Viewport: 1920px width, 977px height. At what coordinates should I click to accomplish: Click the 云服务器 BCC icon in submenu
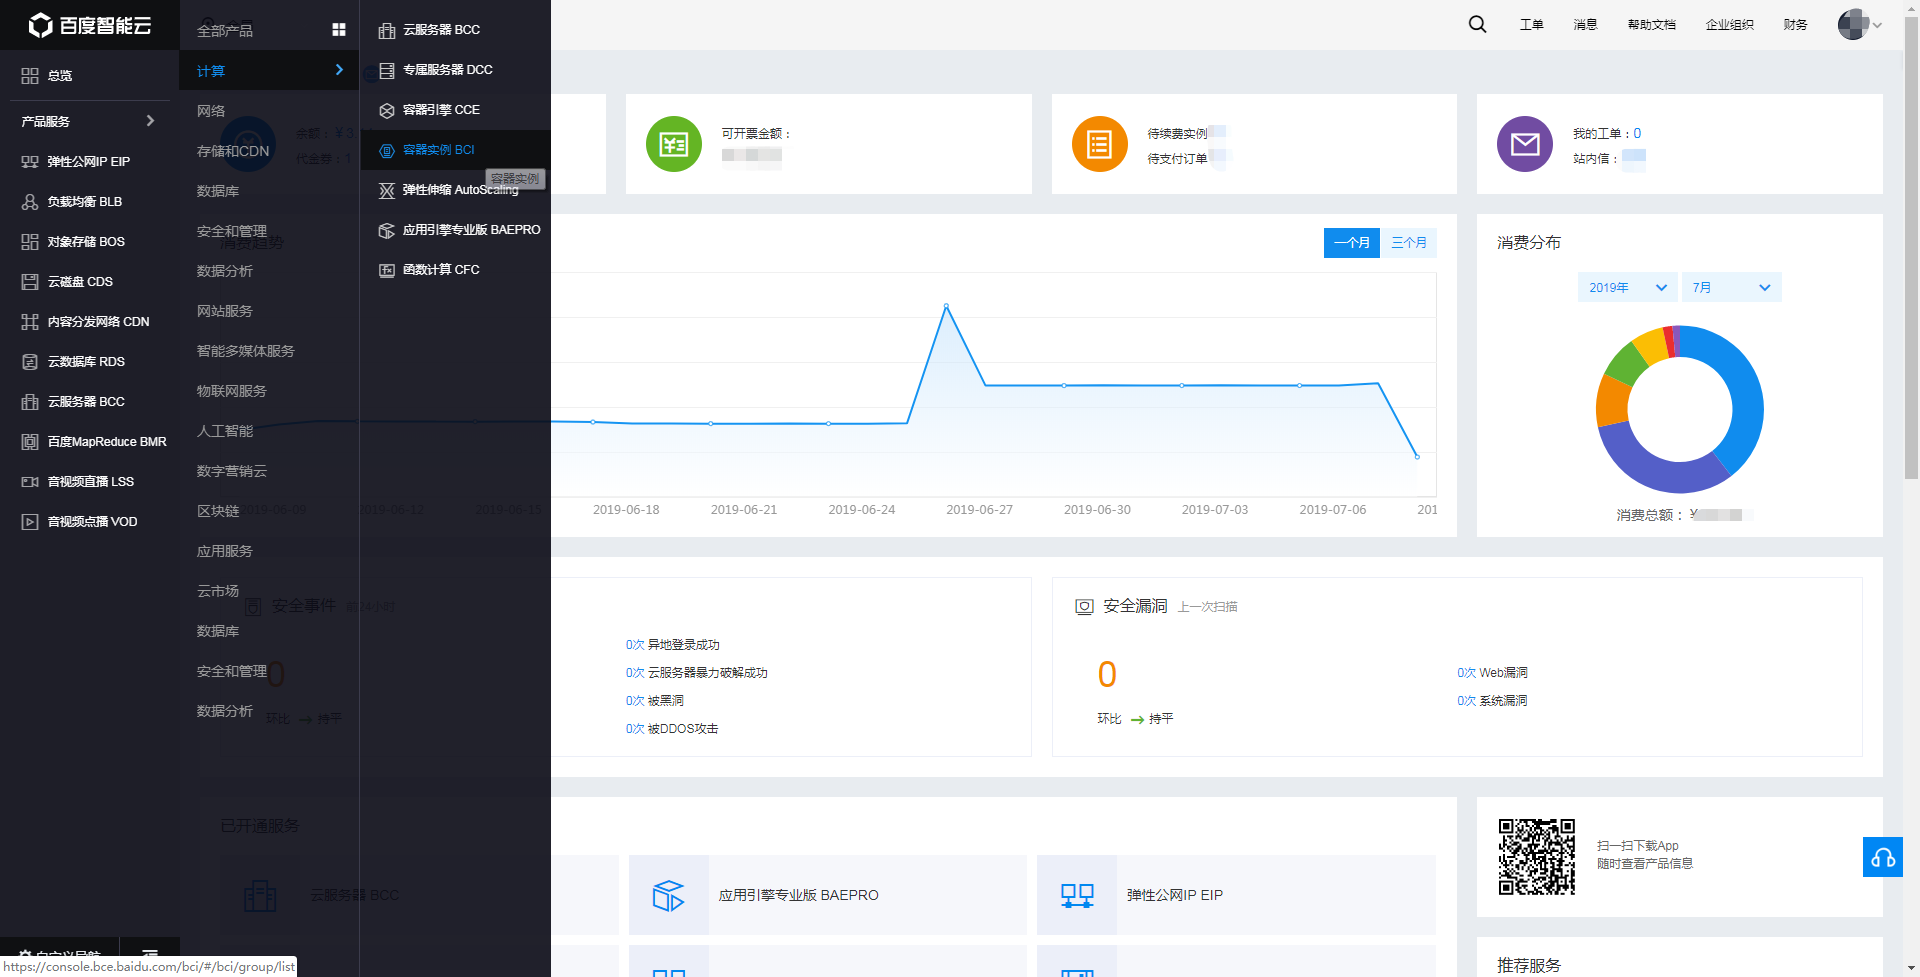(x=387, y=30)
